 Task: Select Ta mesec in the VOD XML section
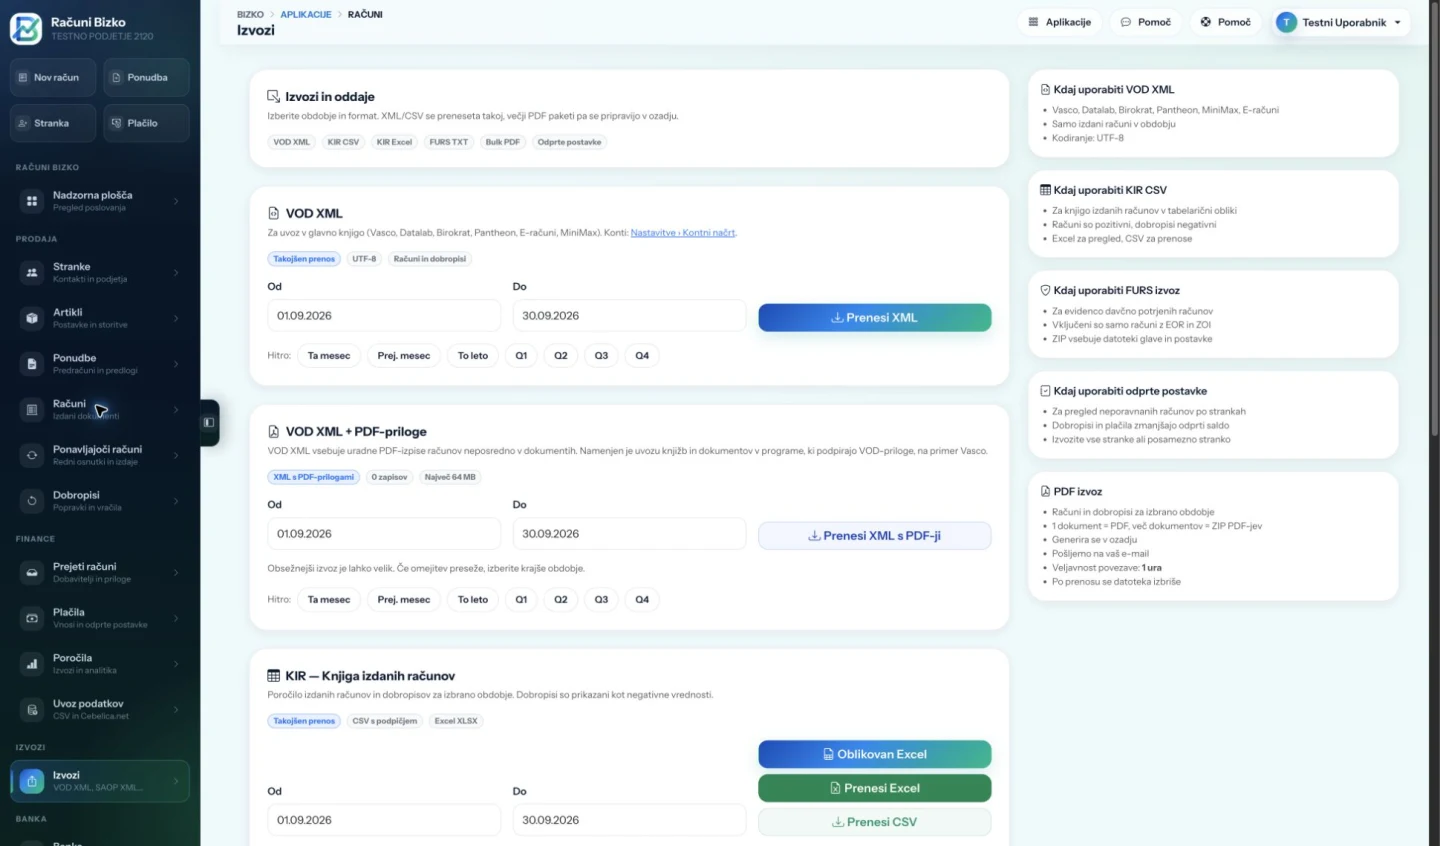point(329,355)
